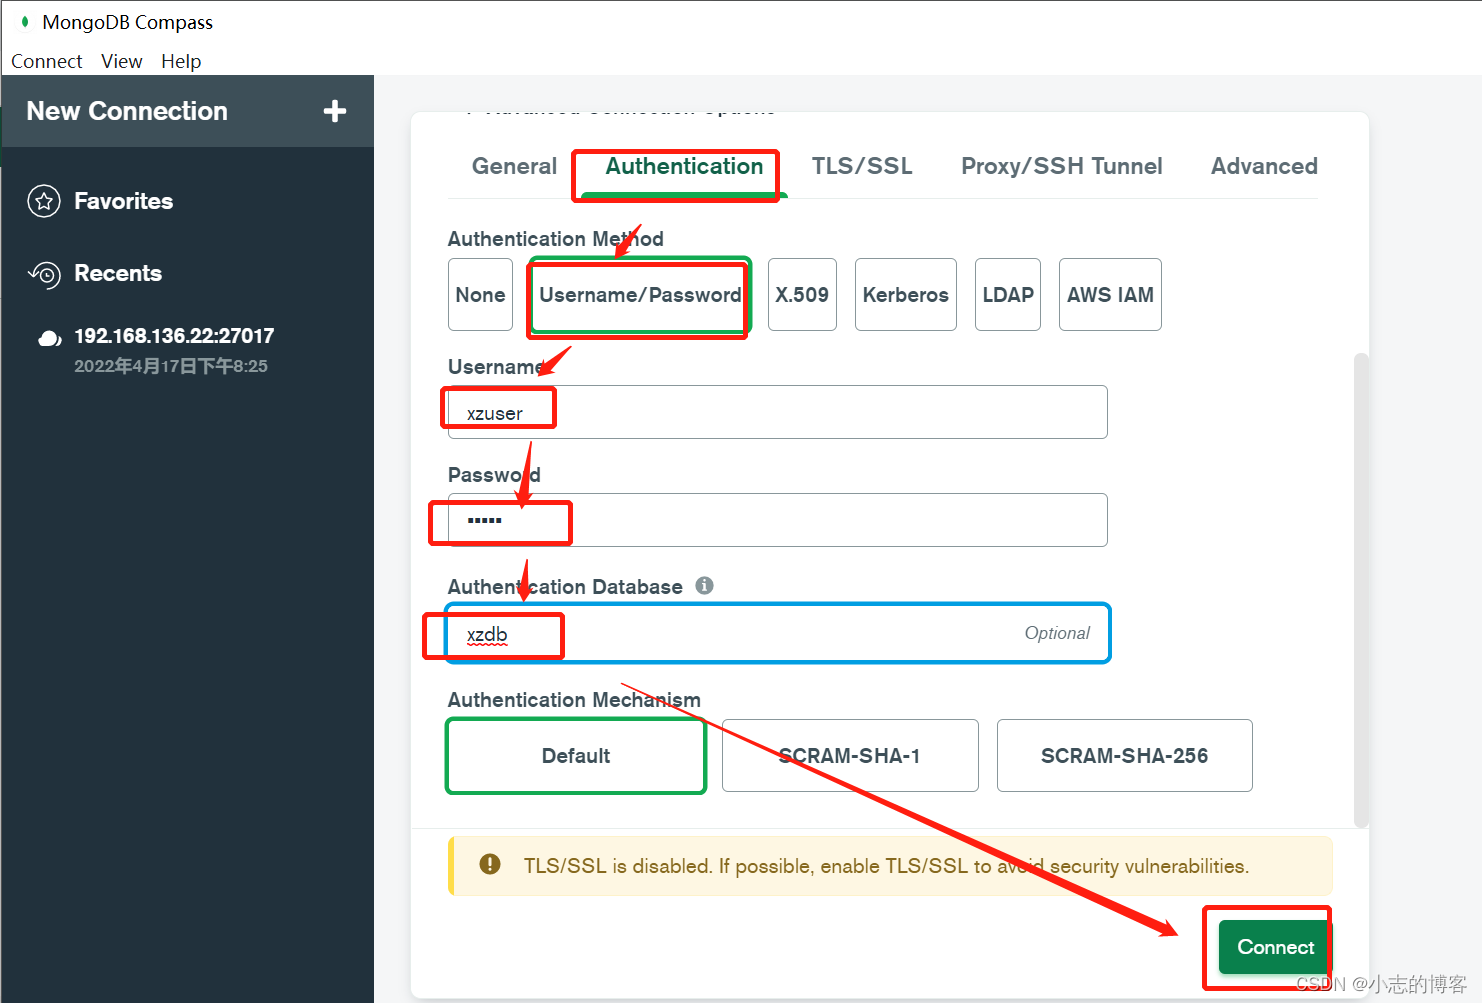Click the warning icon in TLS/SSL banner
Screen dimensions: 1482x1003
(490, 864)
